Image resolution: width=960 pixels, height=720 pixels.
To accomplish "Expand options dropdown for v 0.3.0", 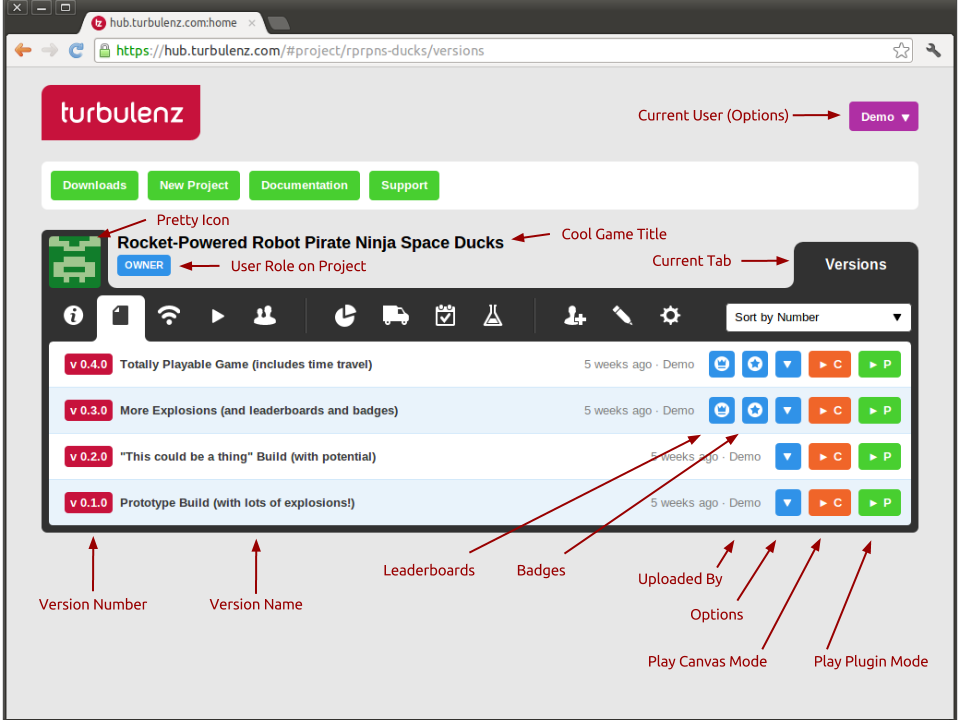I will (x=788, y=410).
